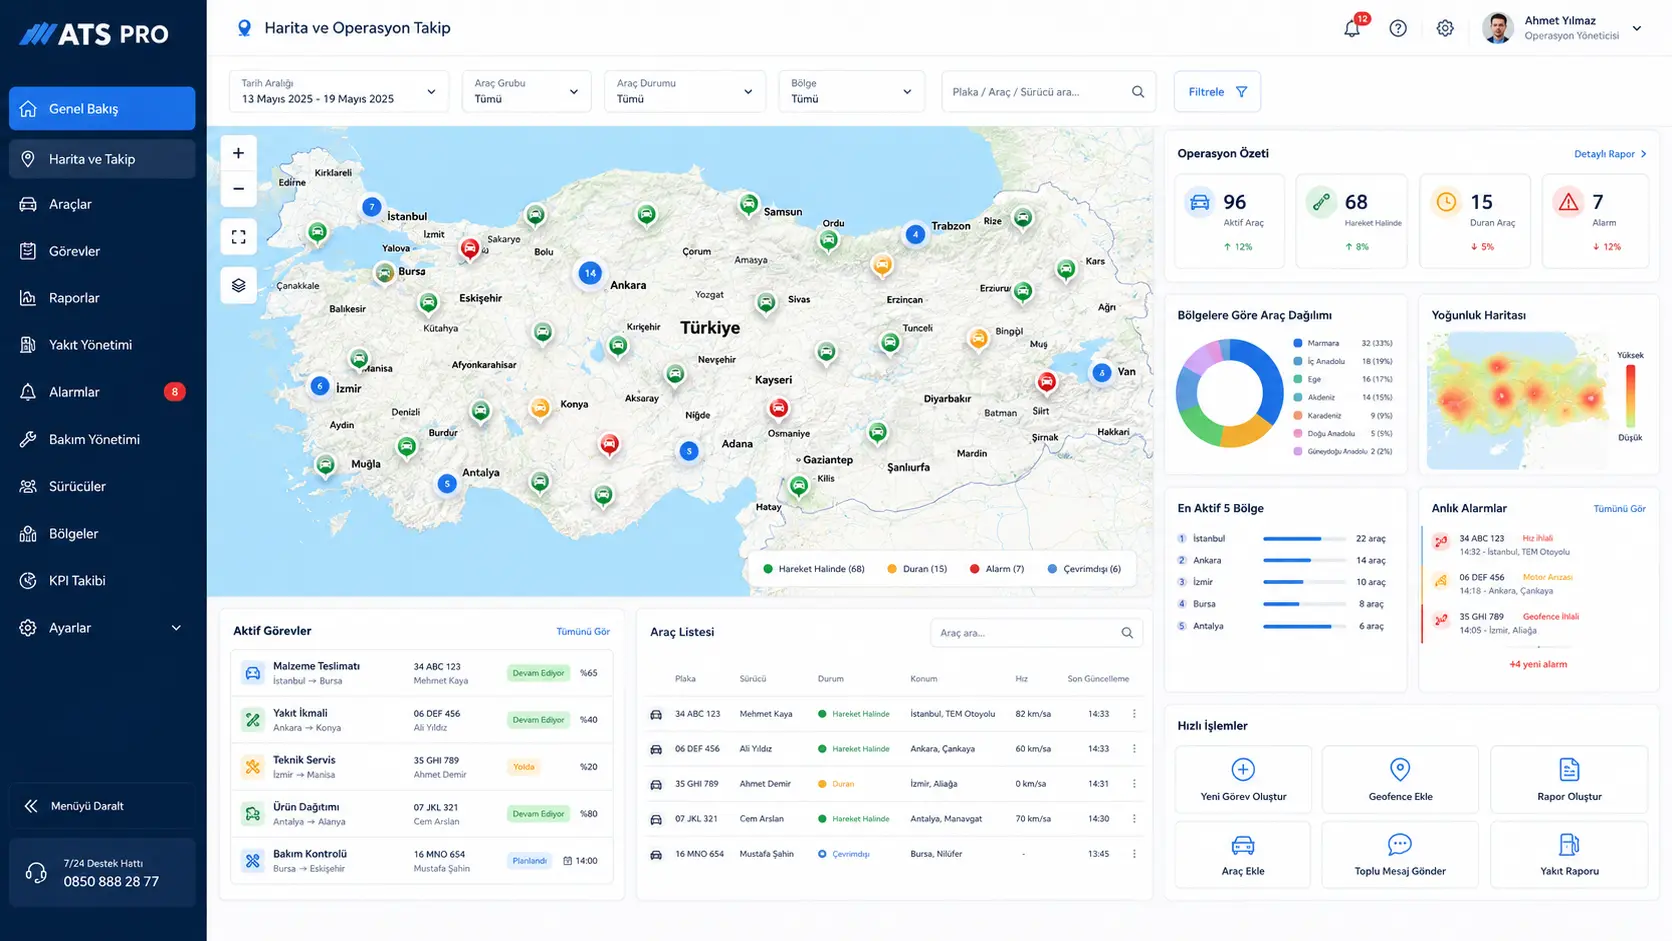Image resolution: width=1672 pixels, height=941 pixels.
Task: Click the Geofence Ekle pin icon
Action: (x=1400, y=769)
